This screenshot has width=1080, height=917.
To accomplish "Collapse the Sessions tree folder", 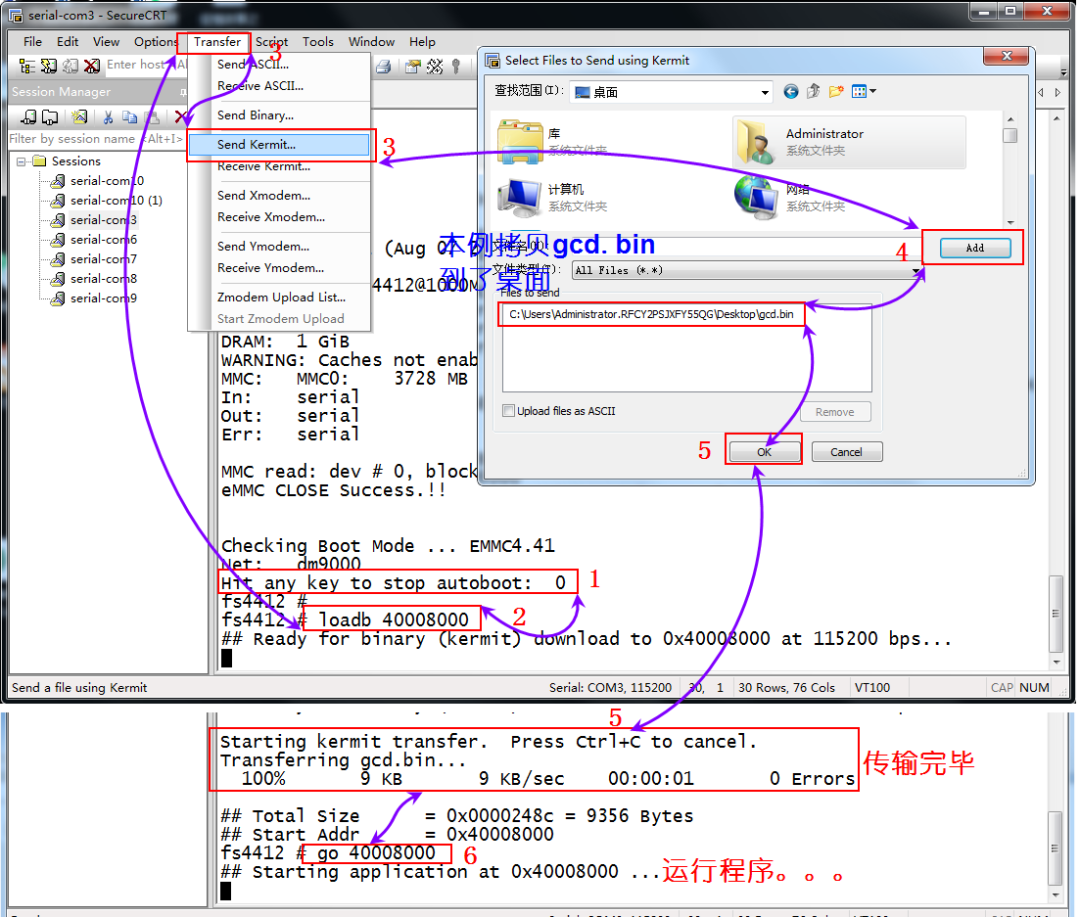I will point(21,161).
